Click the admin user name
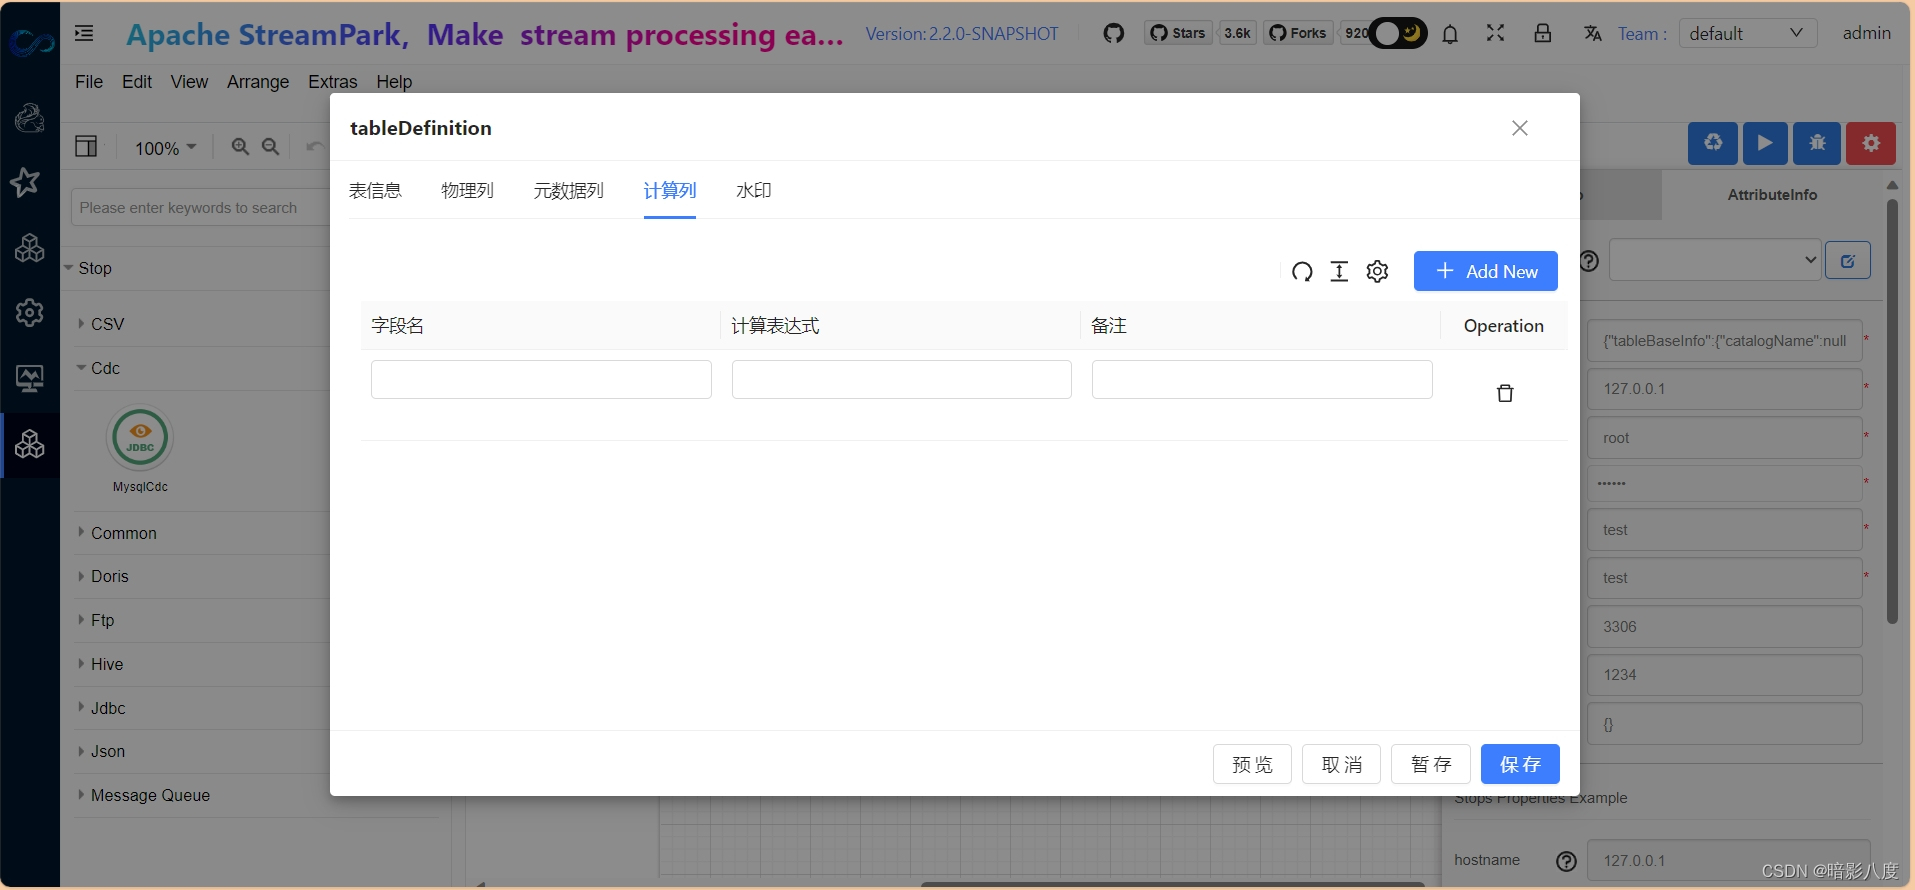The image size is (1915, 890). coord(1866,33)
